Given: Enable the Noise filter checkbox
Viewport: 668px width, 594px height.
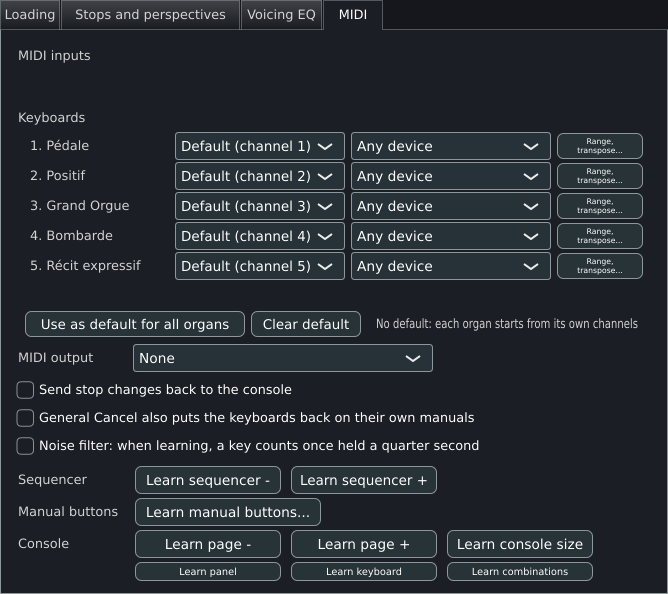Looking at the screenshot, I should point(25,446).
